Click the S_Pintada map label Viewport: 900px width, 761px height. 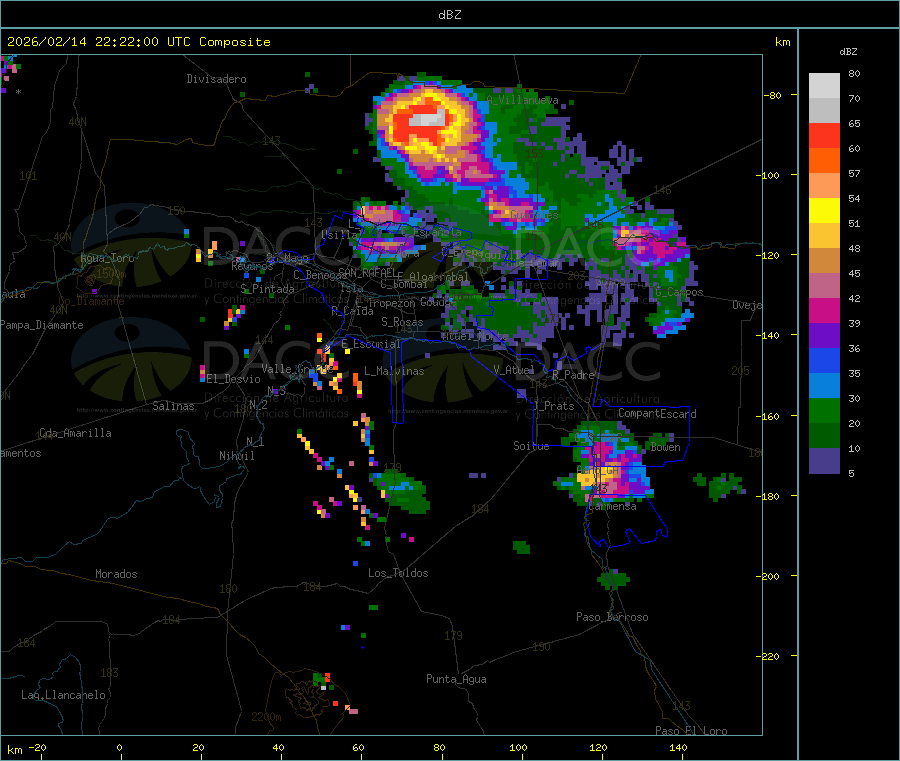coord(267,289)
